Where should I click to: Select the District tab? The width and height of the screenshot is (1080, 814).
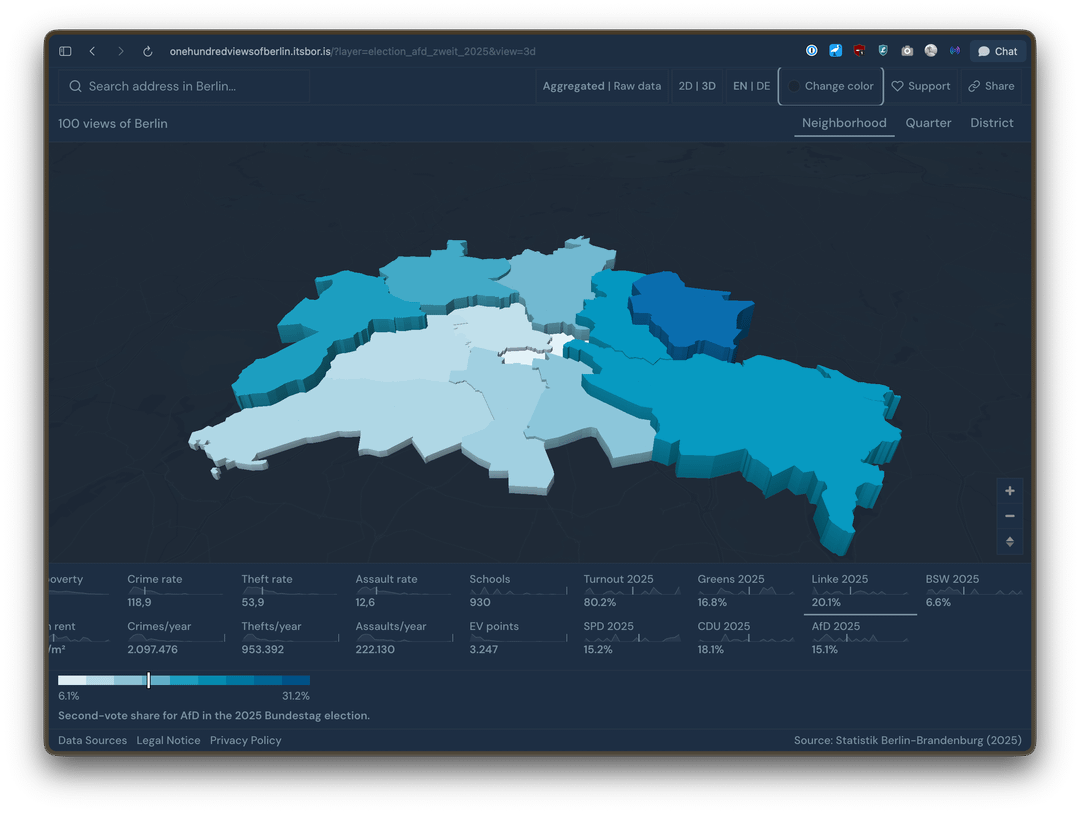point(991,123)
